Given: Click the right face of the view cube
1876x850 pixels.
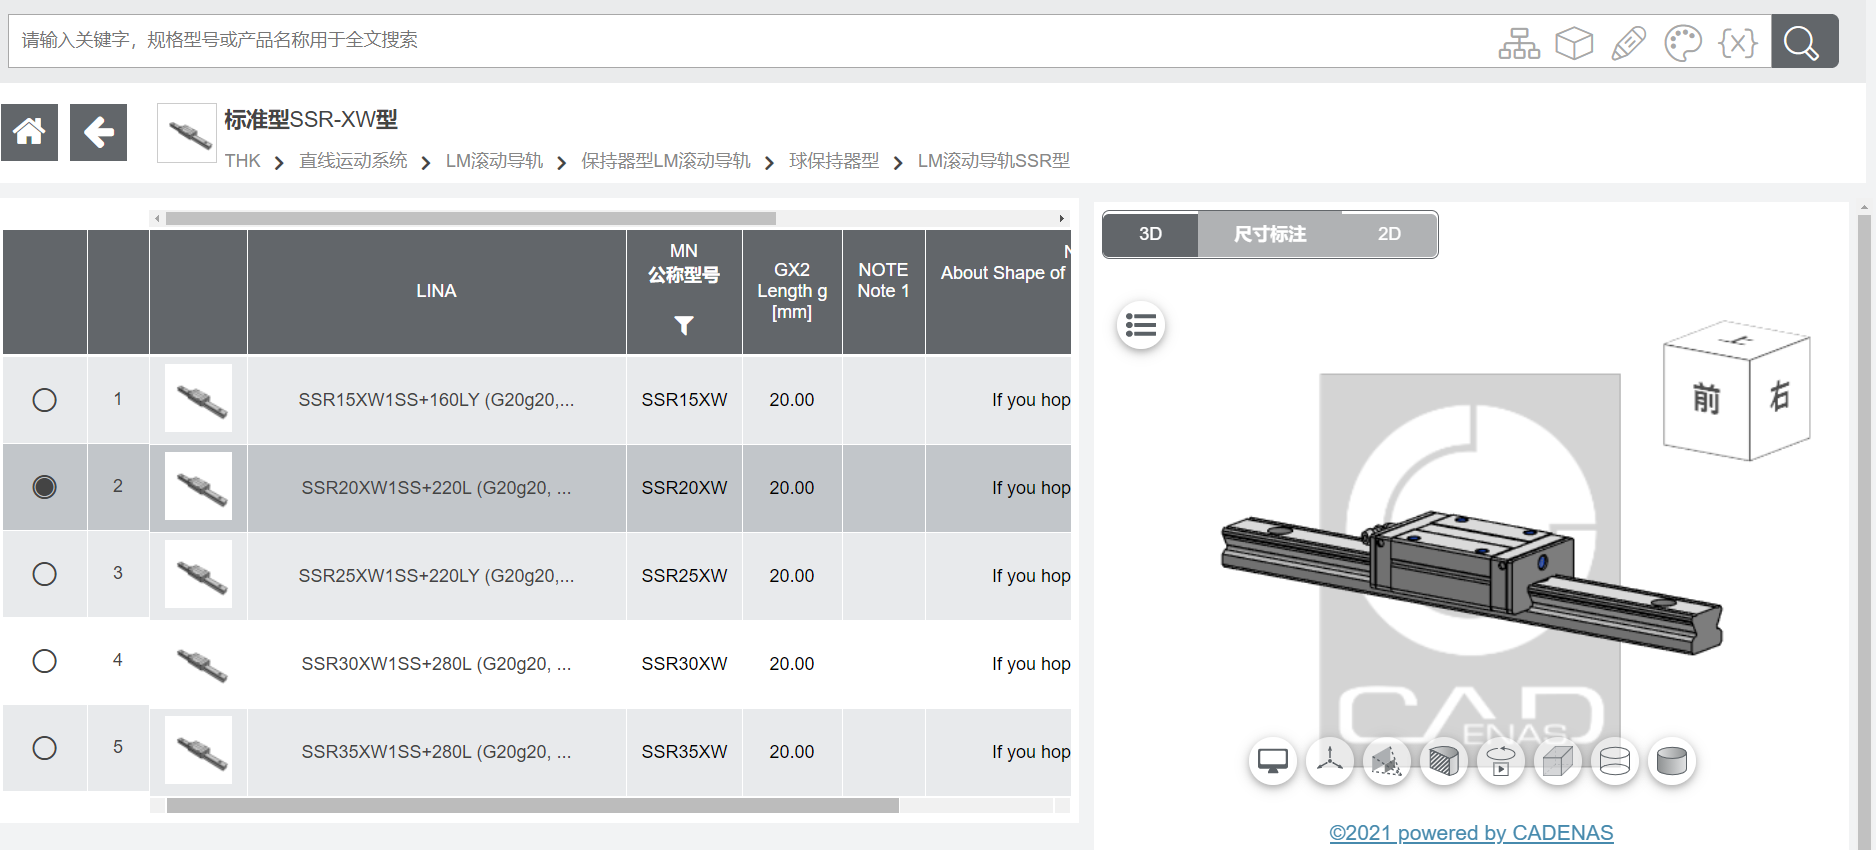Looking at the screenshot, I should [x=1780, y=397].
